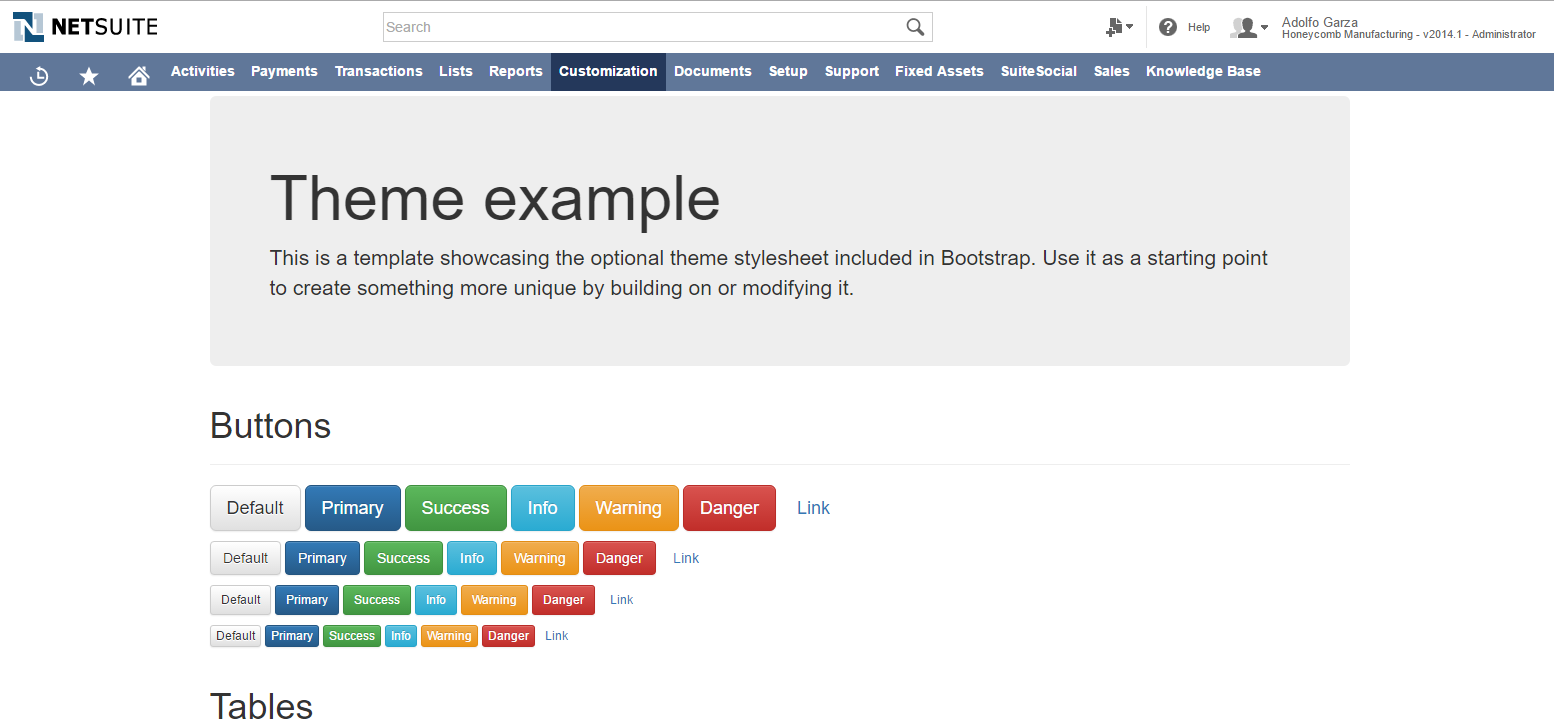Click the third-row Success button
1554x728 pixels.
pos(377,600)
